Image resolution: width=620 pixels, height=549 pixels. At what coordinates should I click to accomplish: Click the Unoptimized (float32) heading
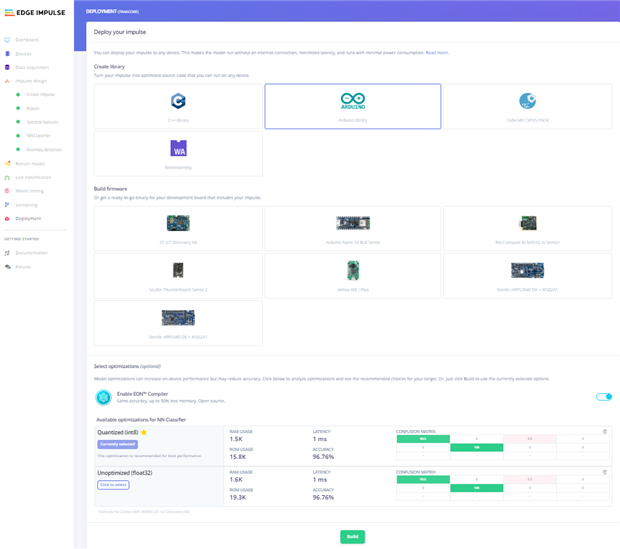click(x=125, y=473)
